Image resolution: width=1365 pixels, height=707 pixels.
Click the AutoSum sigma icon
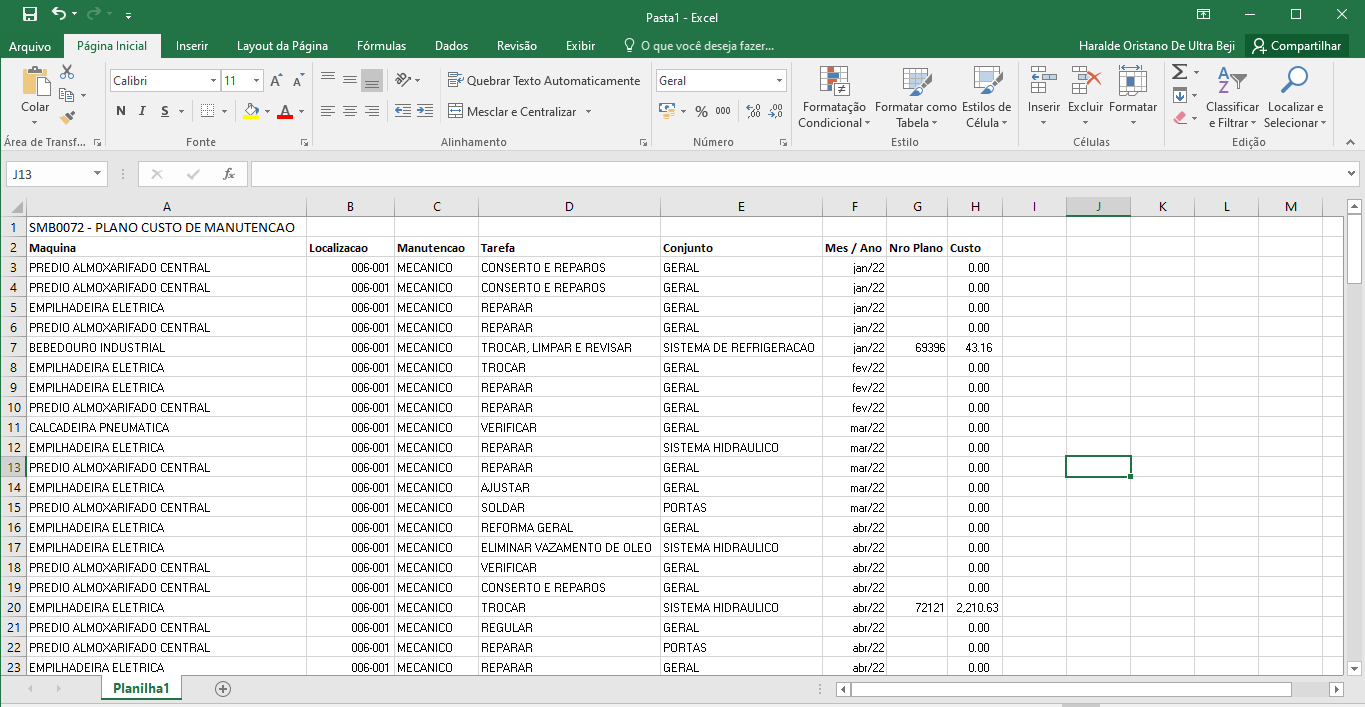(x=1180, y=72)
